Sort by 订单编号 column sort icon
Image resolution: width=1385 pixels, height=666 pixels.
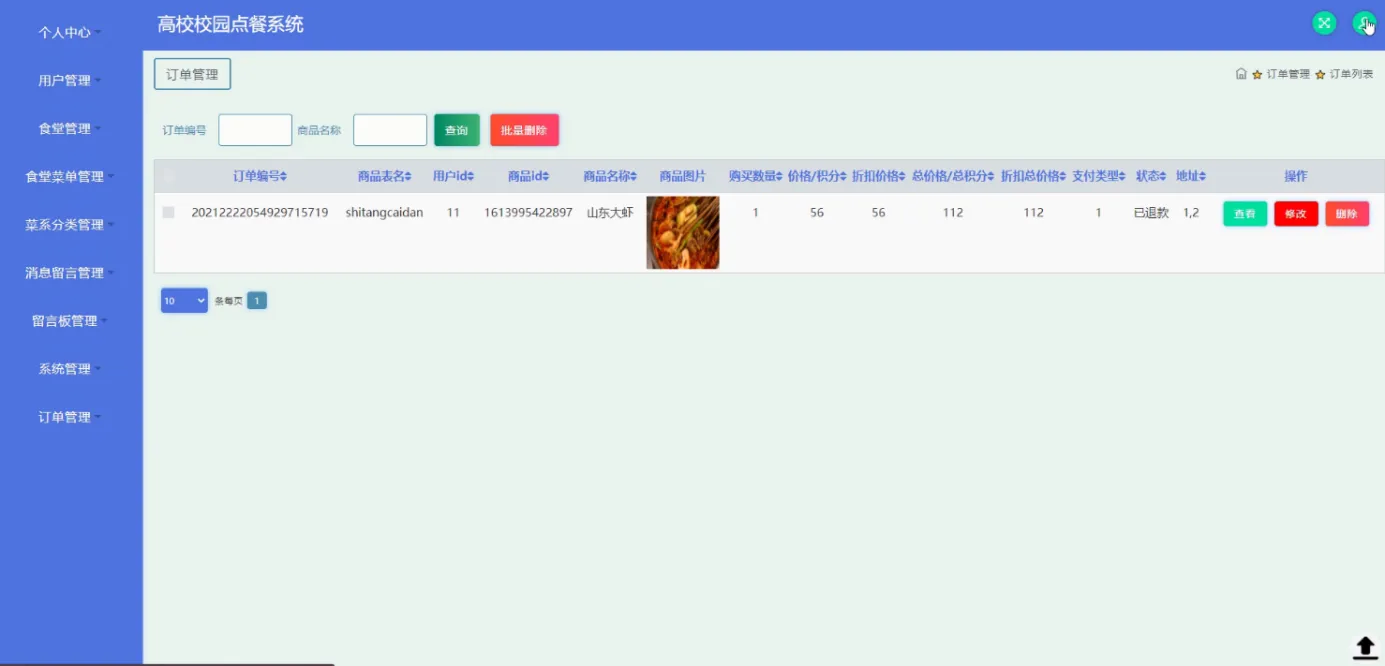tap(284, 177)
